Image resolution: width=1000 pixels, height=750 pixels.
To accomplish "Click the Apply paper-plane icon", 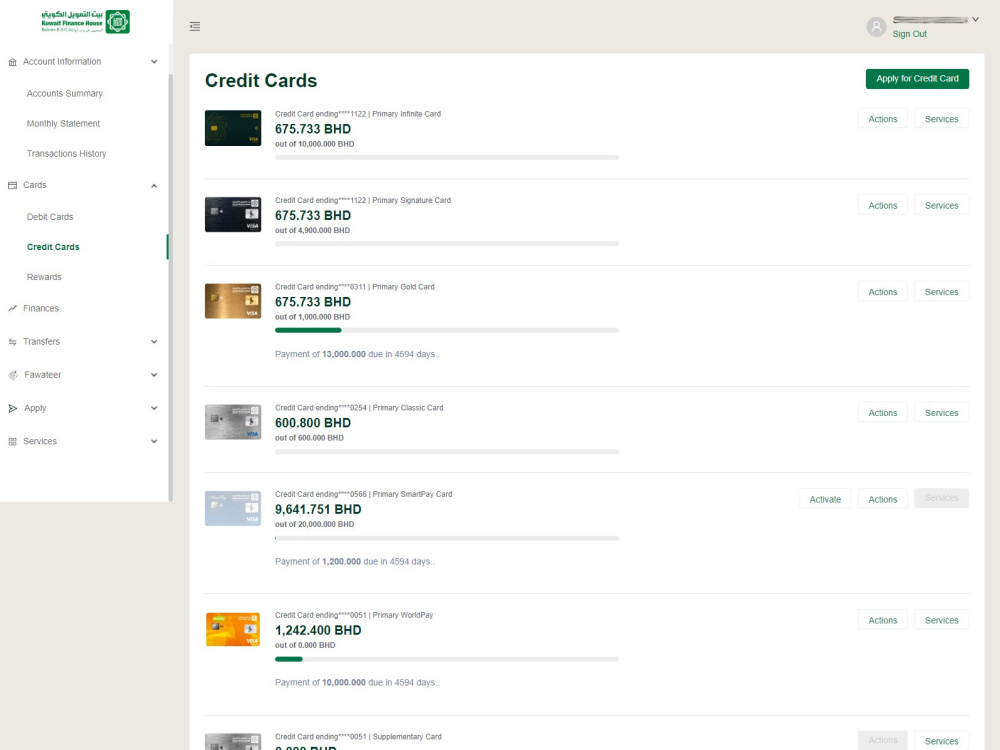I will tap(13, 408).
